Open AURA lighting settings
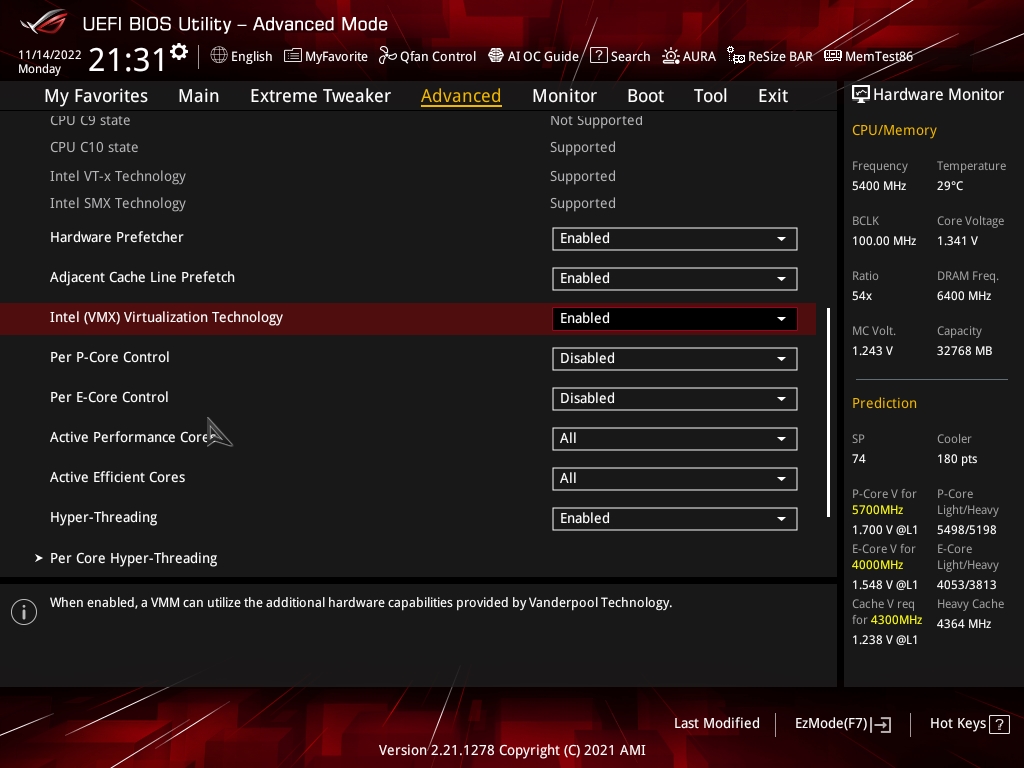1024x768 pixels. pyautogui.click(x=689, y=56)
